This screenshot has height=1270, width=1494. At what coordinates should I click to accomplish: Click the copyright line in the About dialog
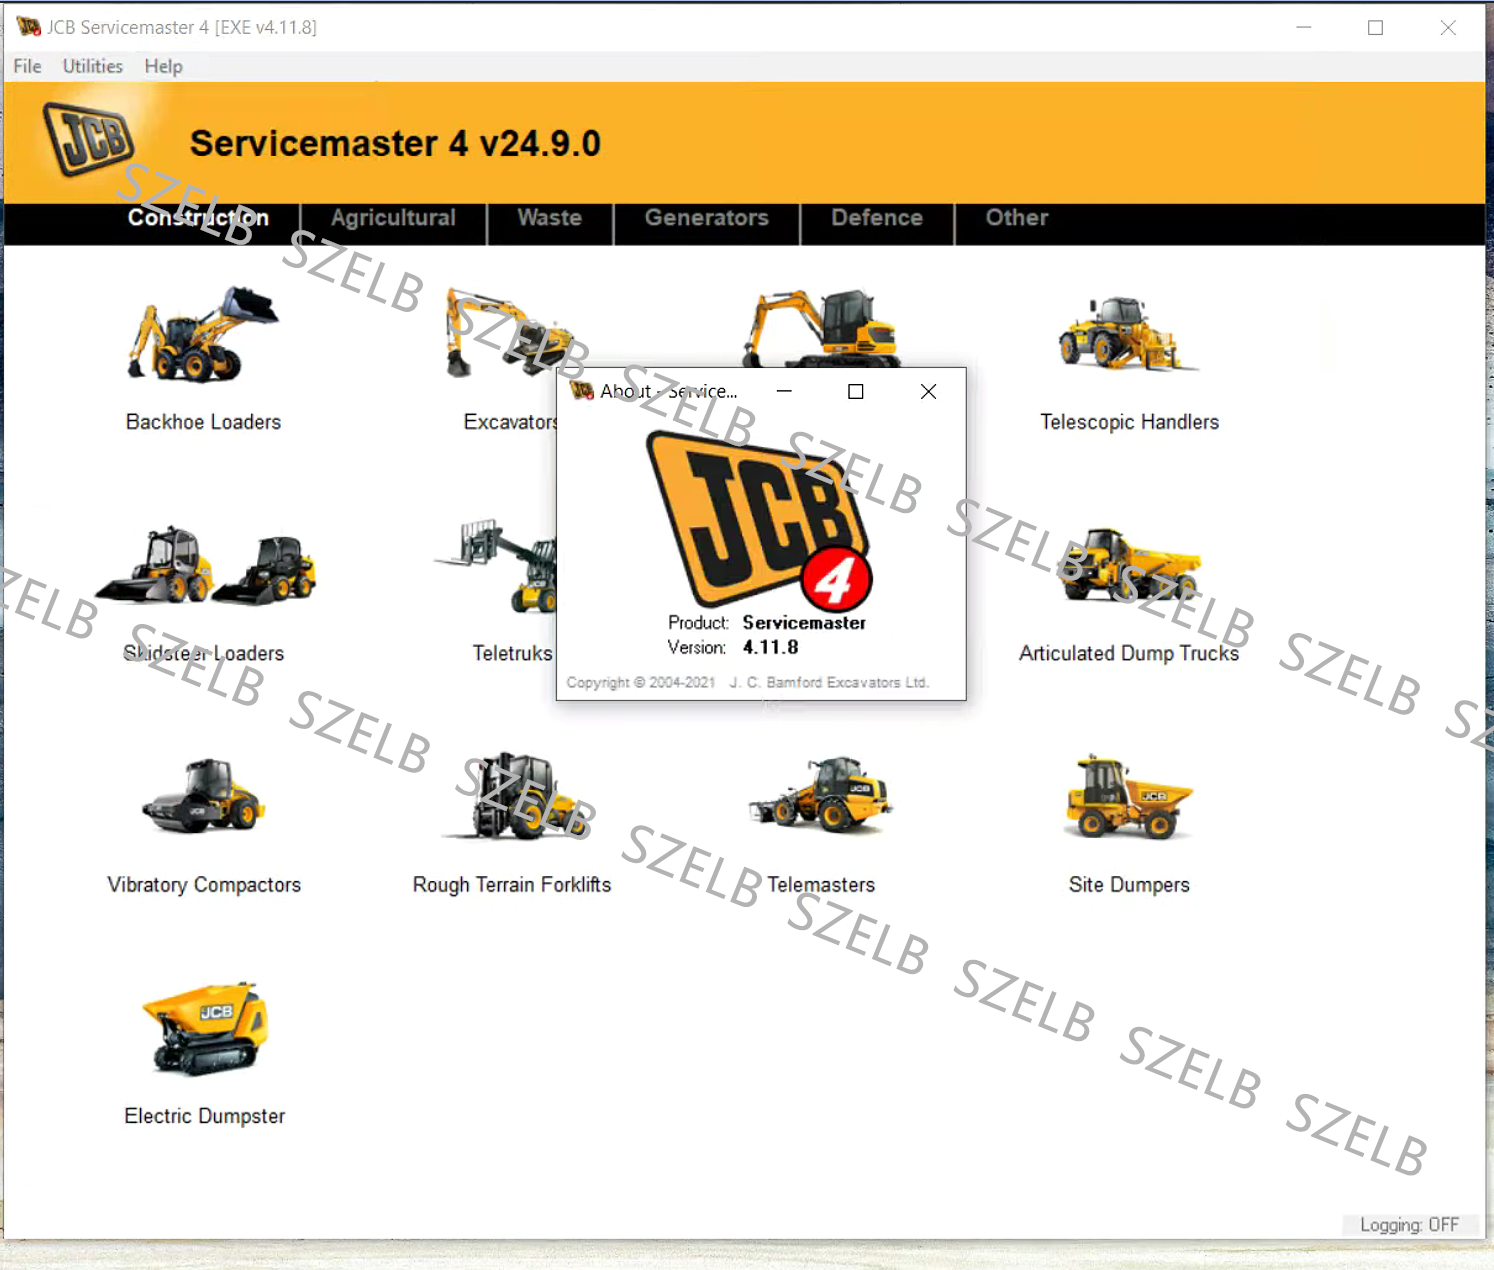click(748, 682)
